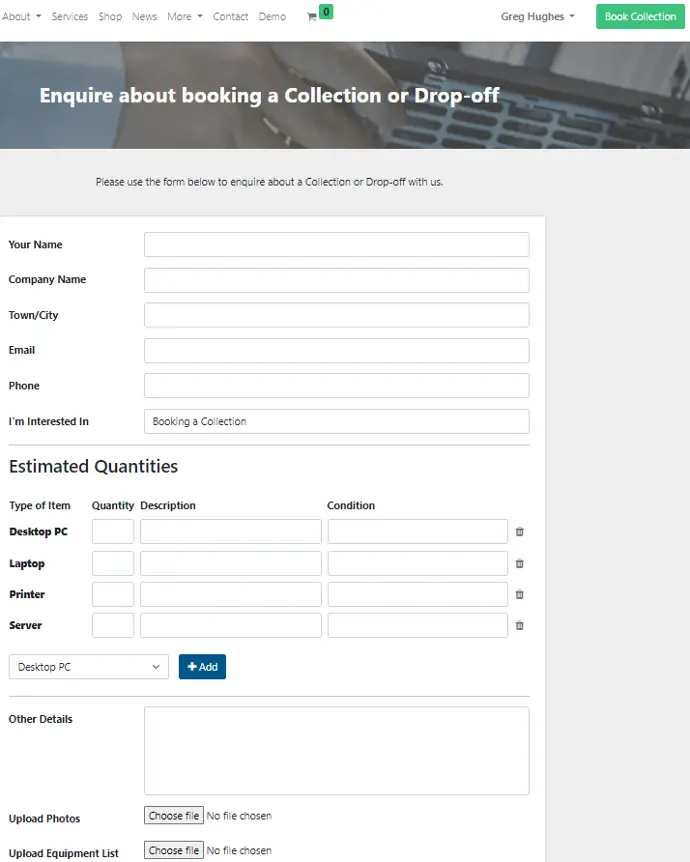
Task: Open the Desktop PC item type selector
Action: point(89,667)
